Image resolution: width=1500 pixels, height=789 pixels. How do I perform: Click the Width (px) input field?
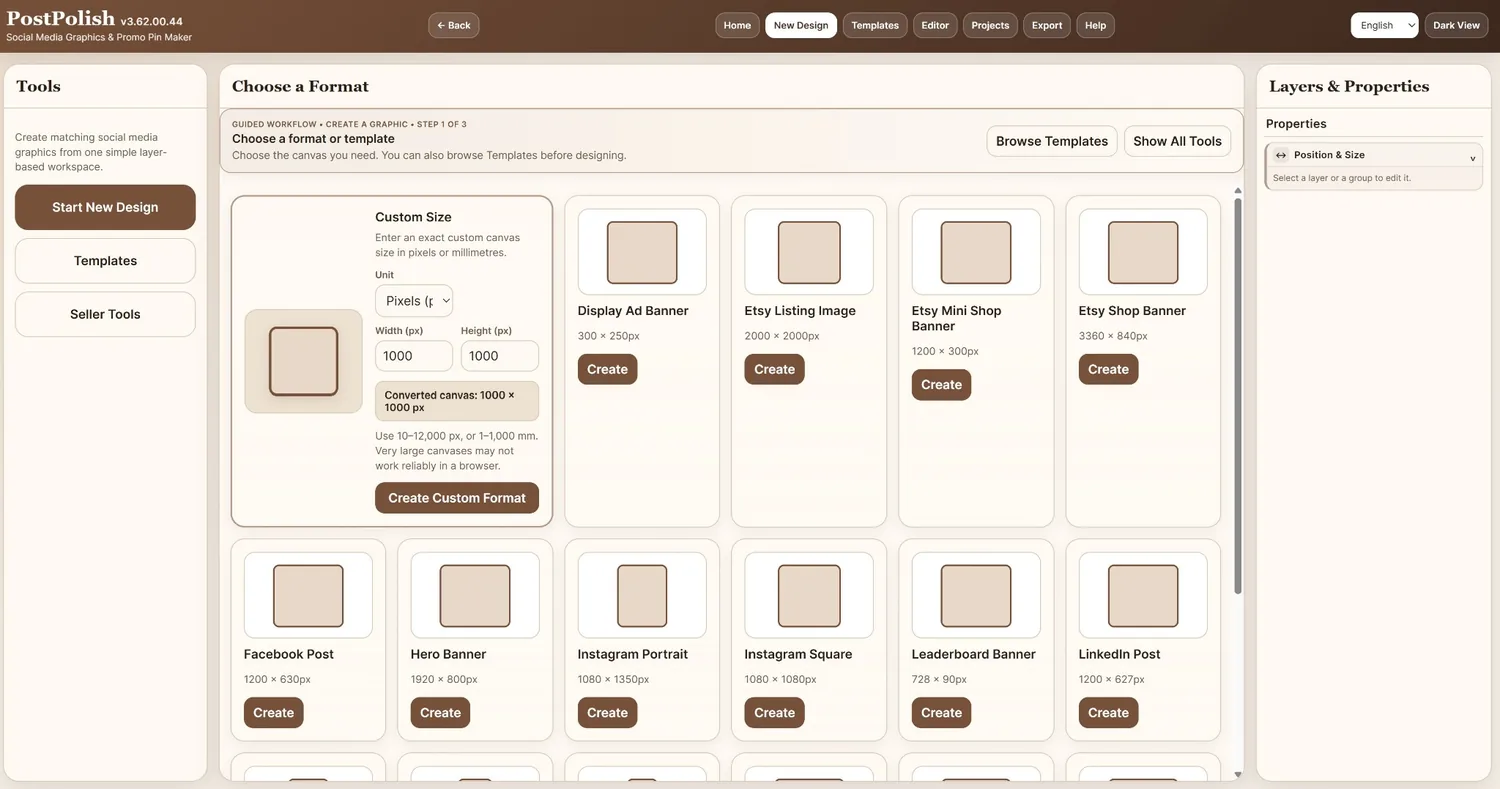[414, 356]
